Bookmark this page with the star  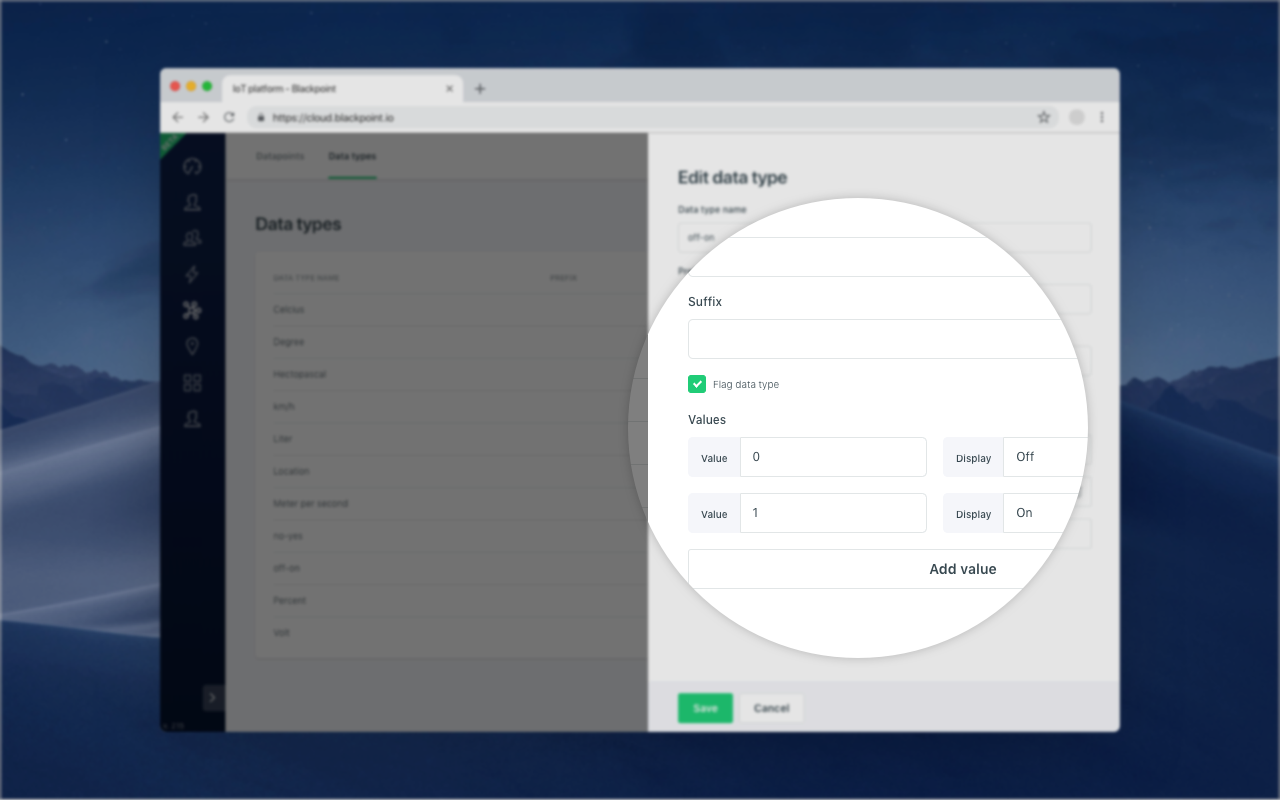(1044, 117)
